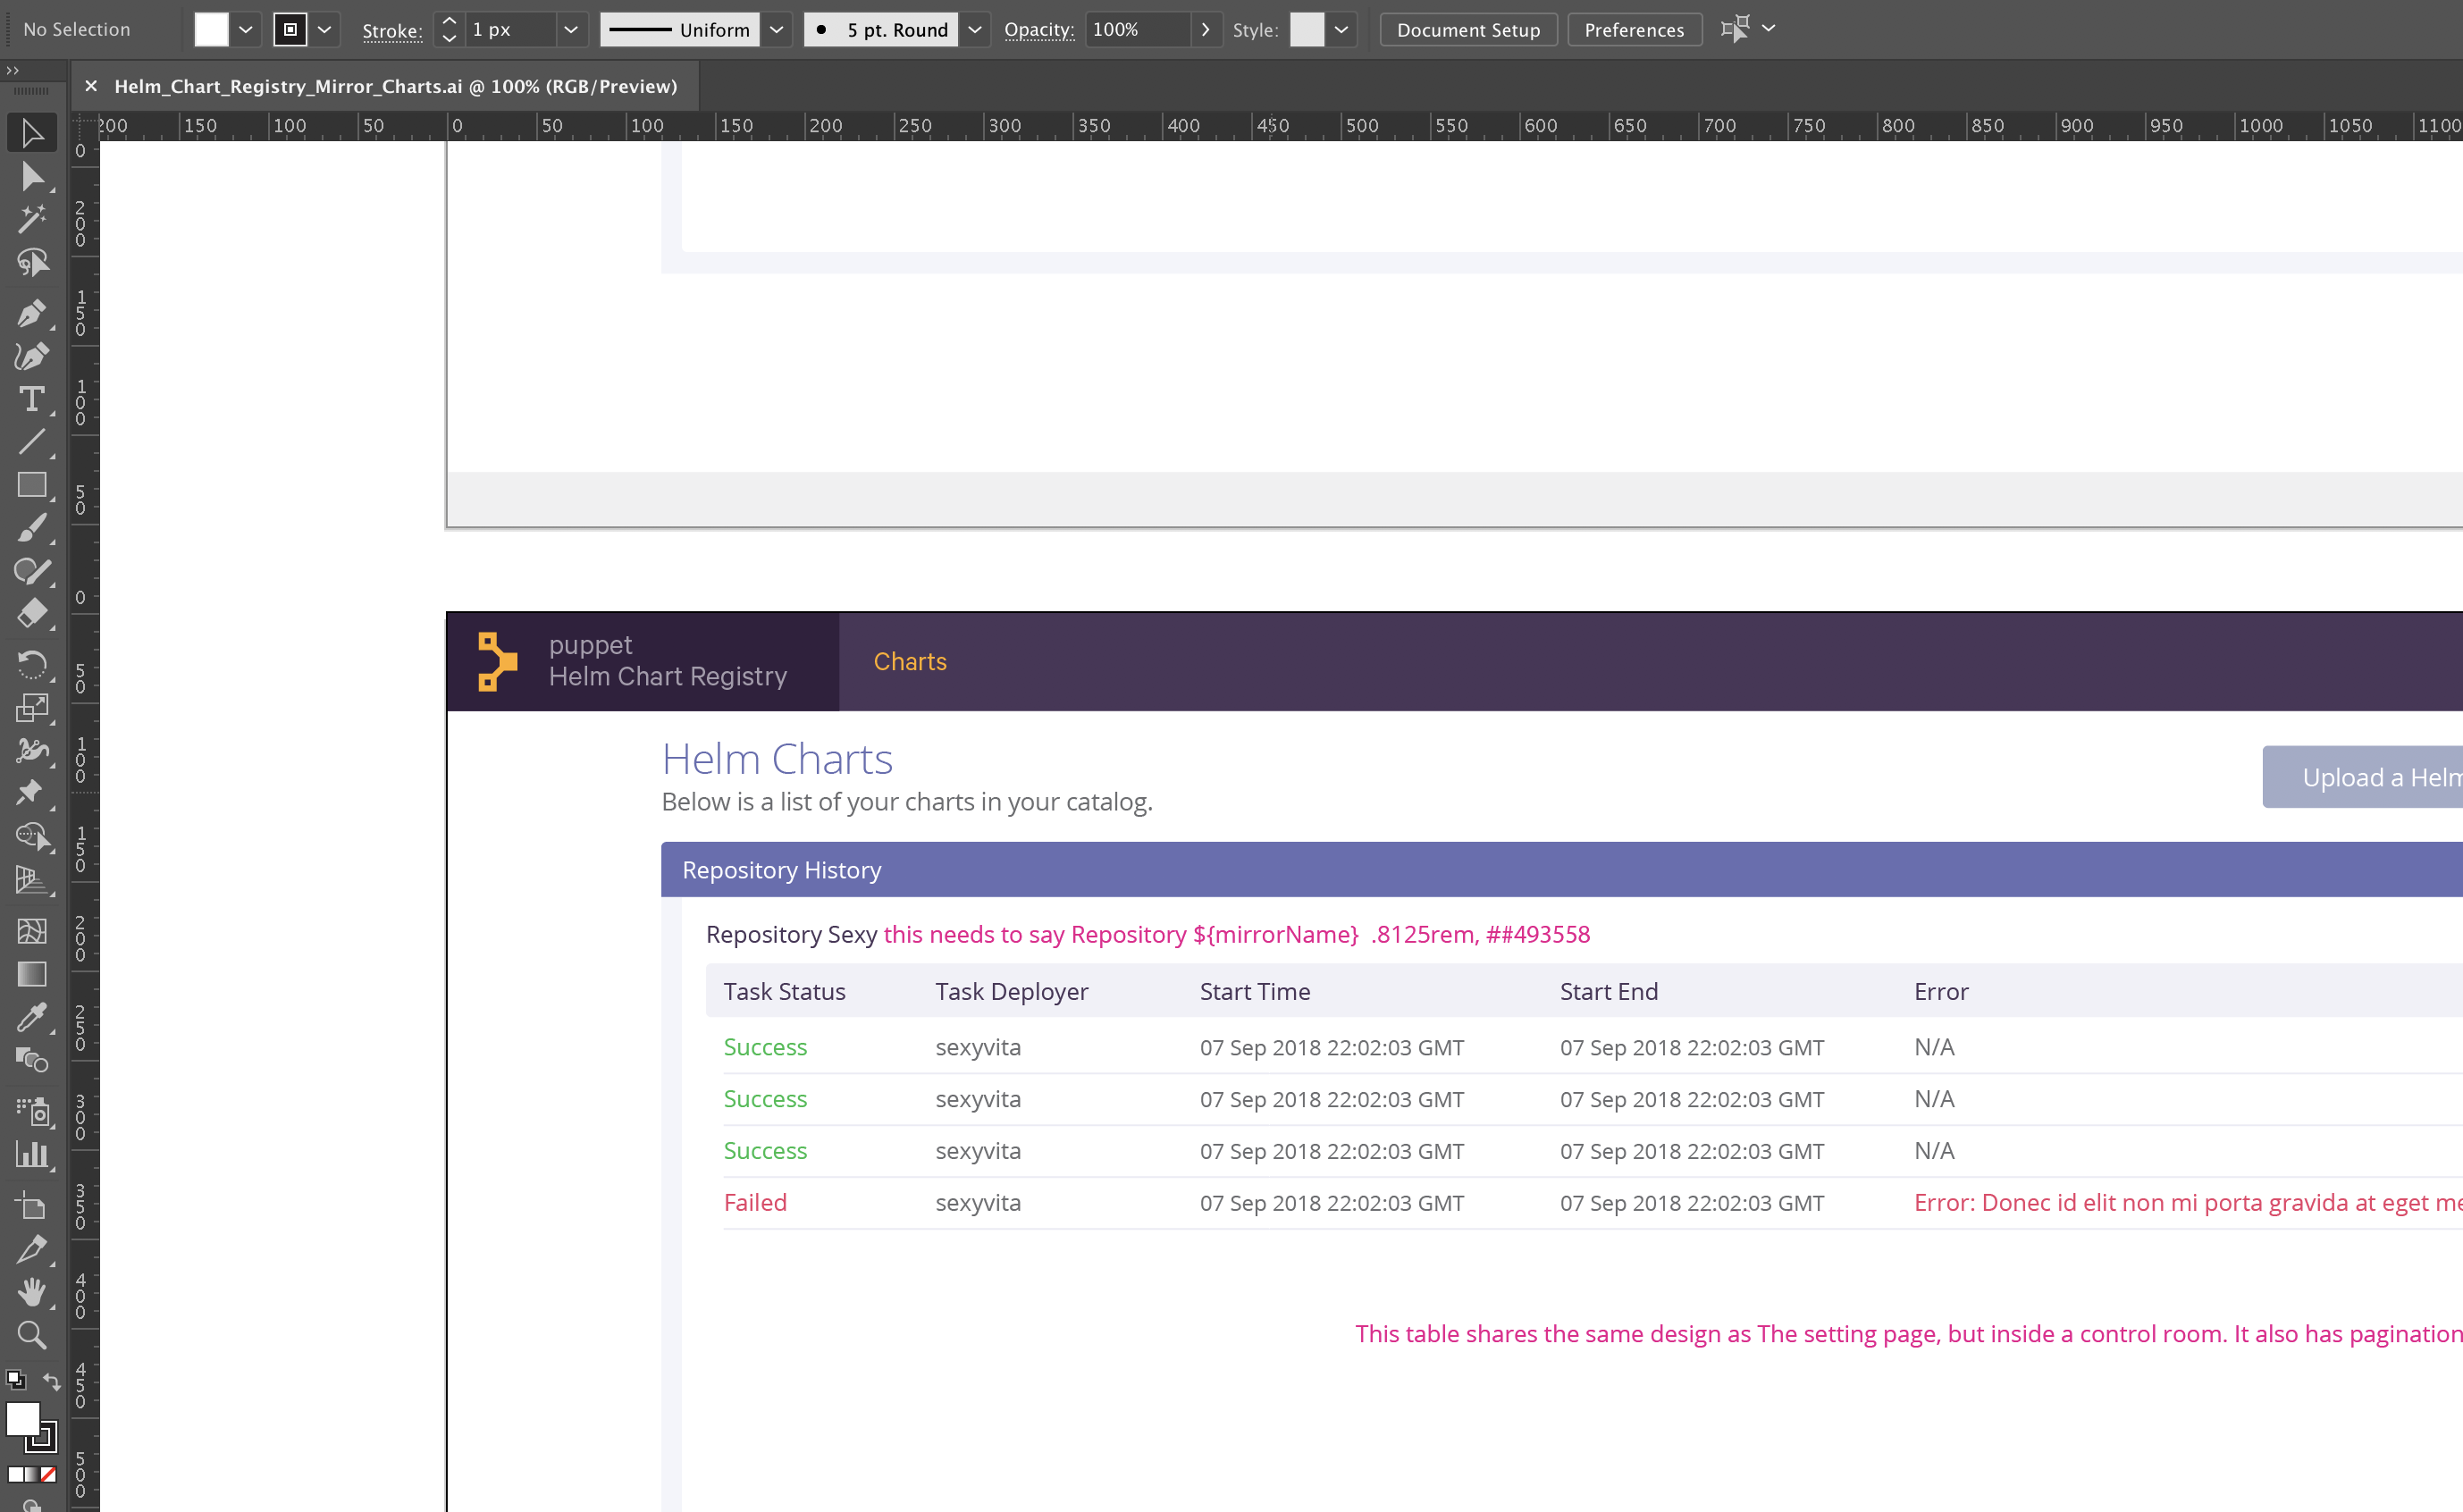
Task: Swap the fill and stroke colors
Action: tap(52, 1381)
